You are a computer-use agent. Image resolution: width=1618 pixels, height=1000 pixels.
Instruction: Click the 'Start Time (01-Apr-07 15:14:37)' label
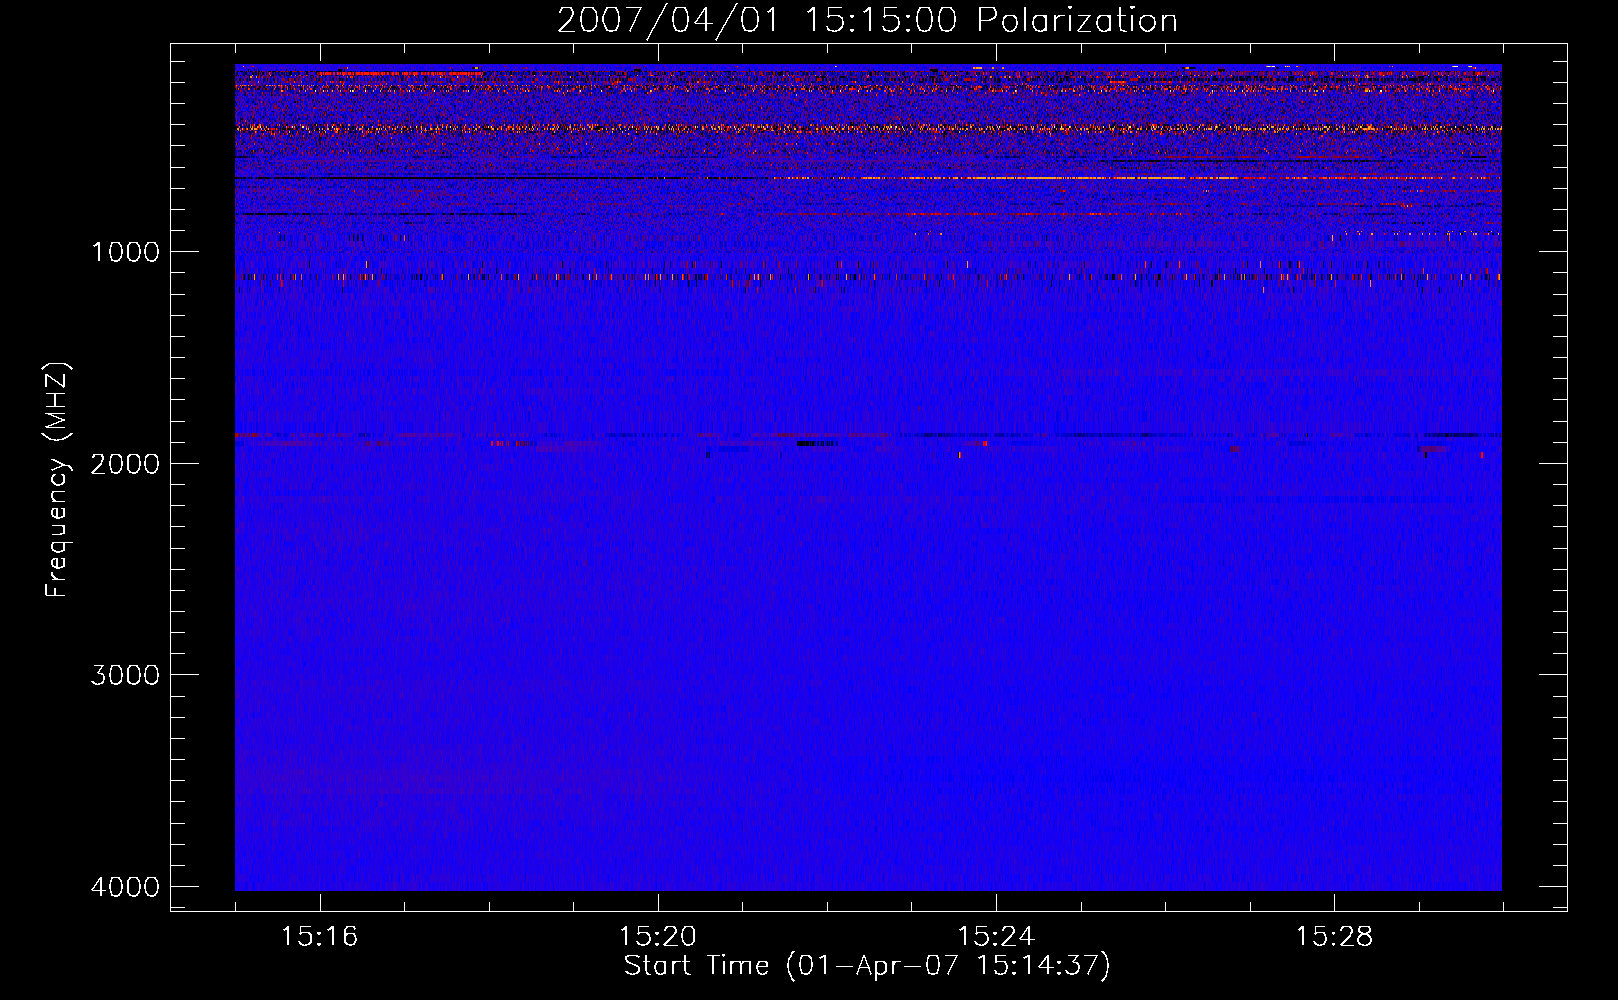pyautogui.click(x=867, y=966)
